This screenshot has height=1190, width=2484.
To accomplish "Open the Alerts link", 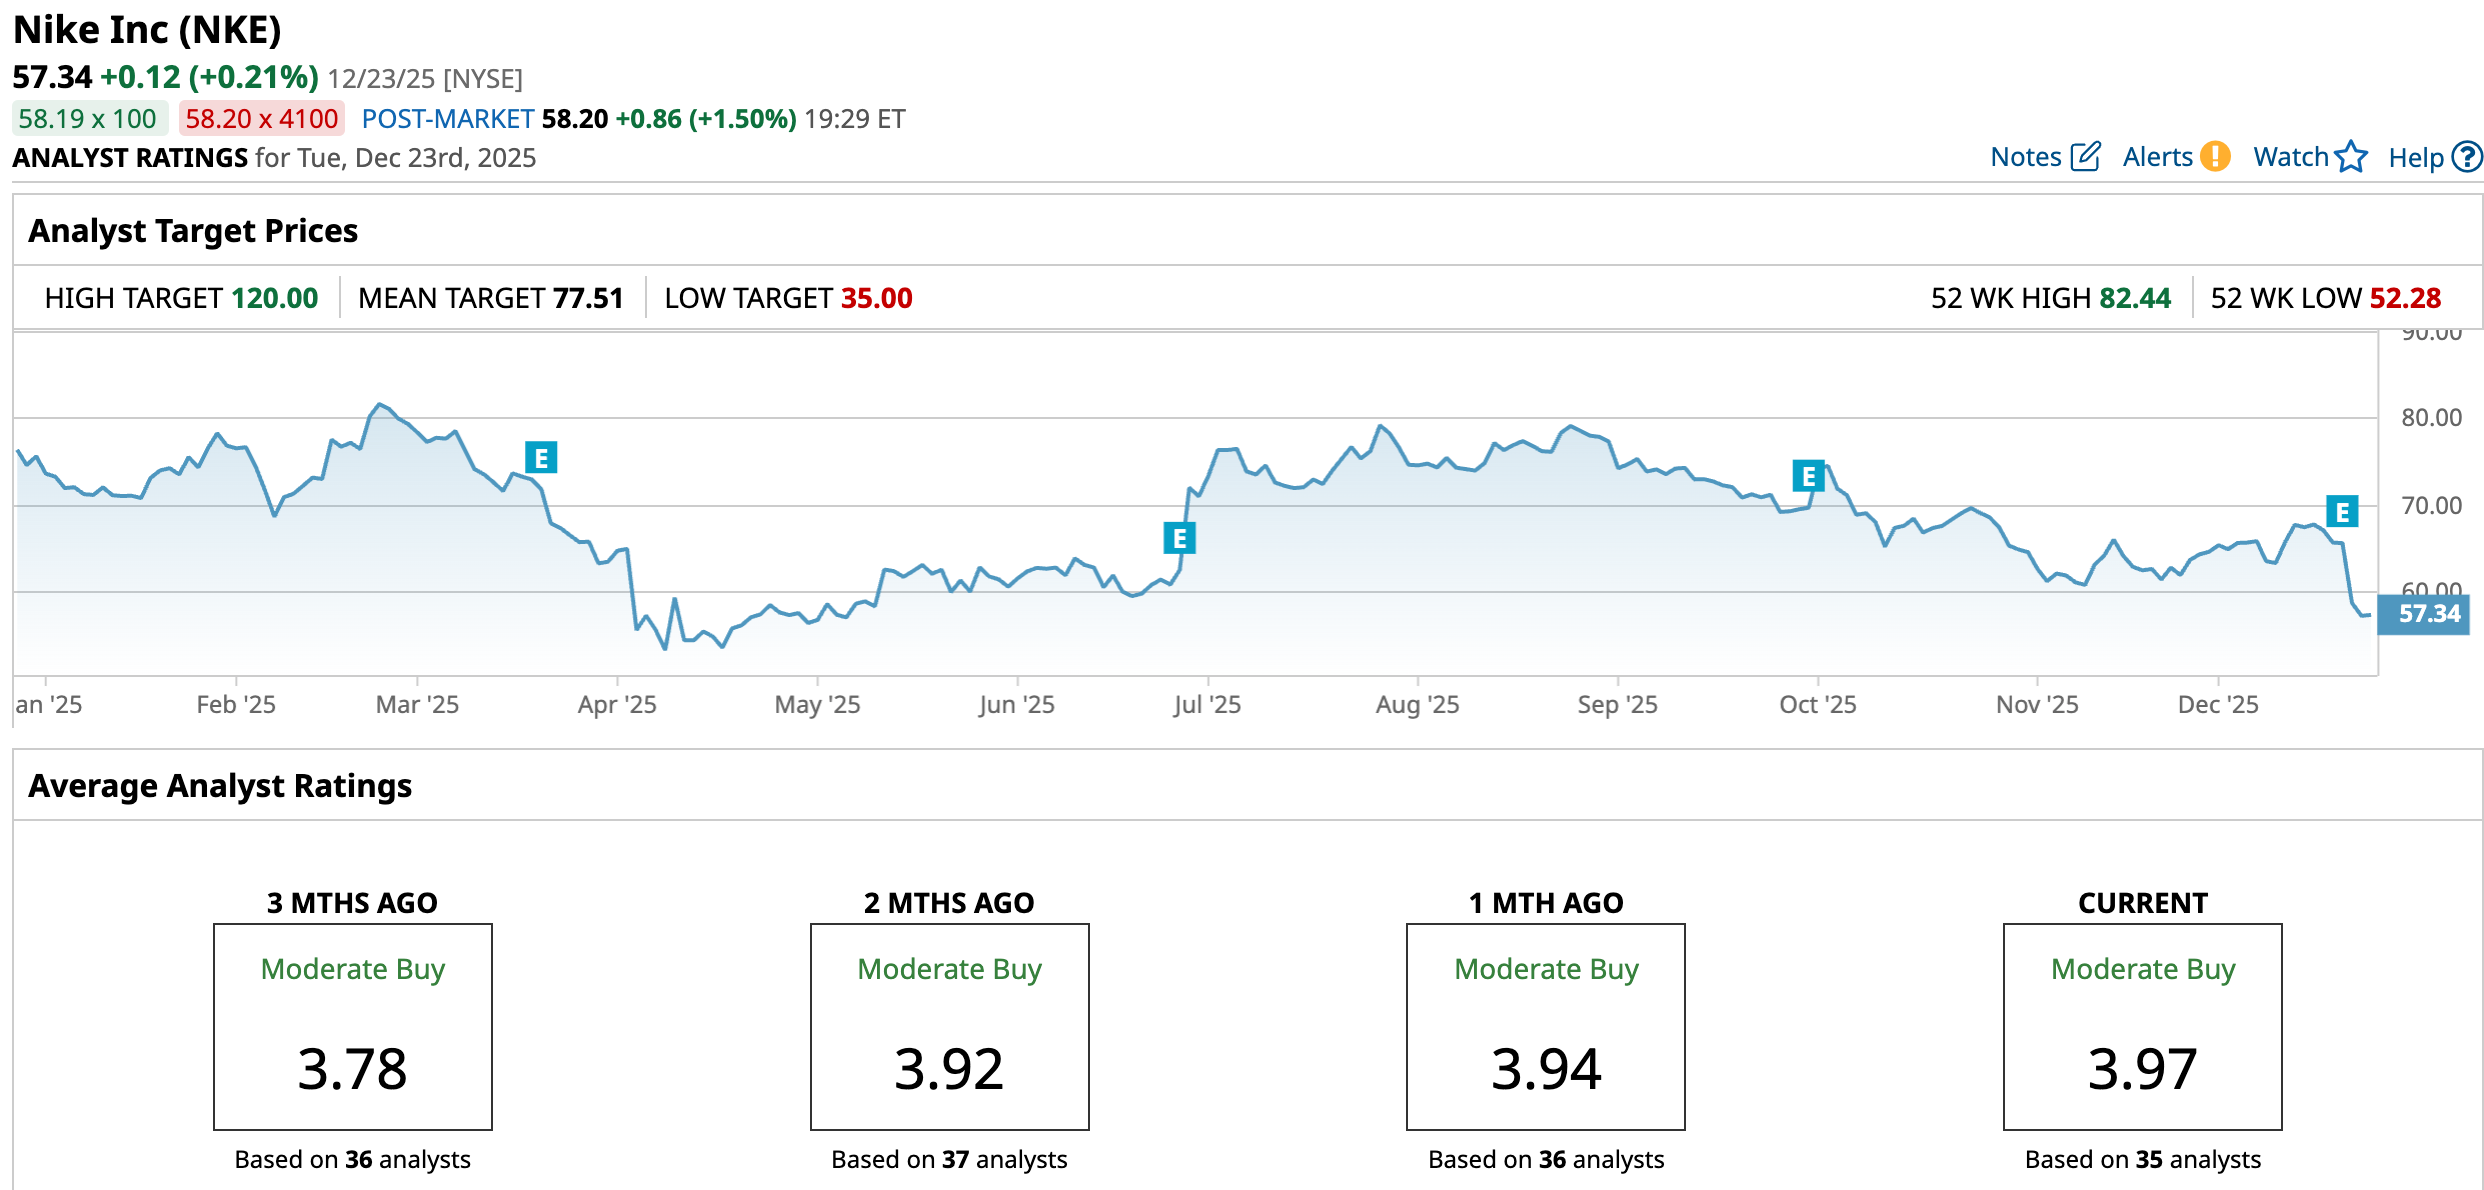I will coord(2157,157).
